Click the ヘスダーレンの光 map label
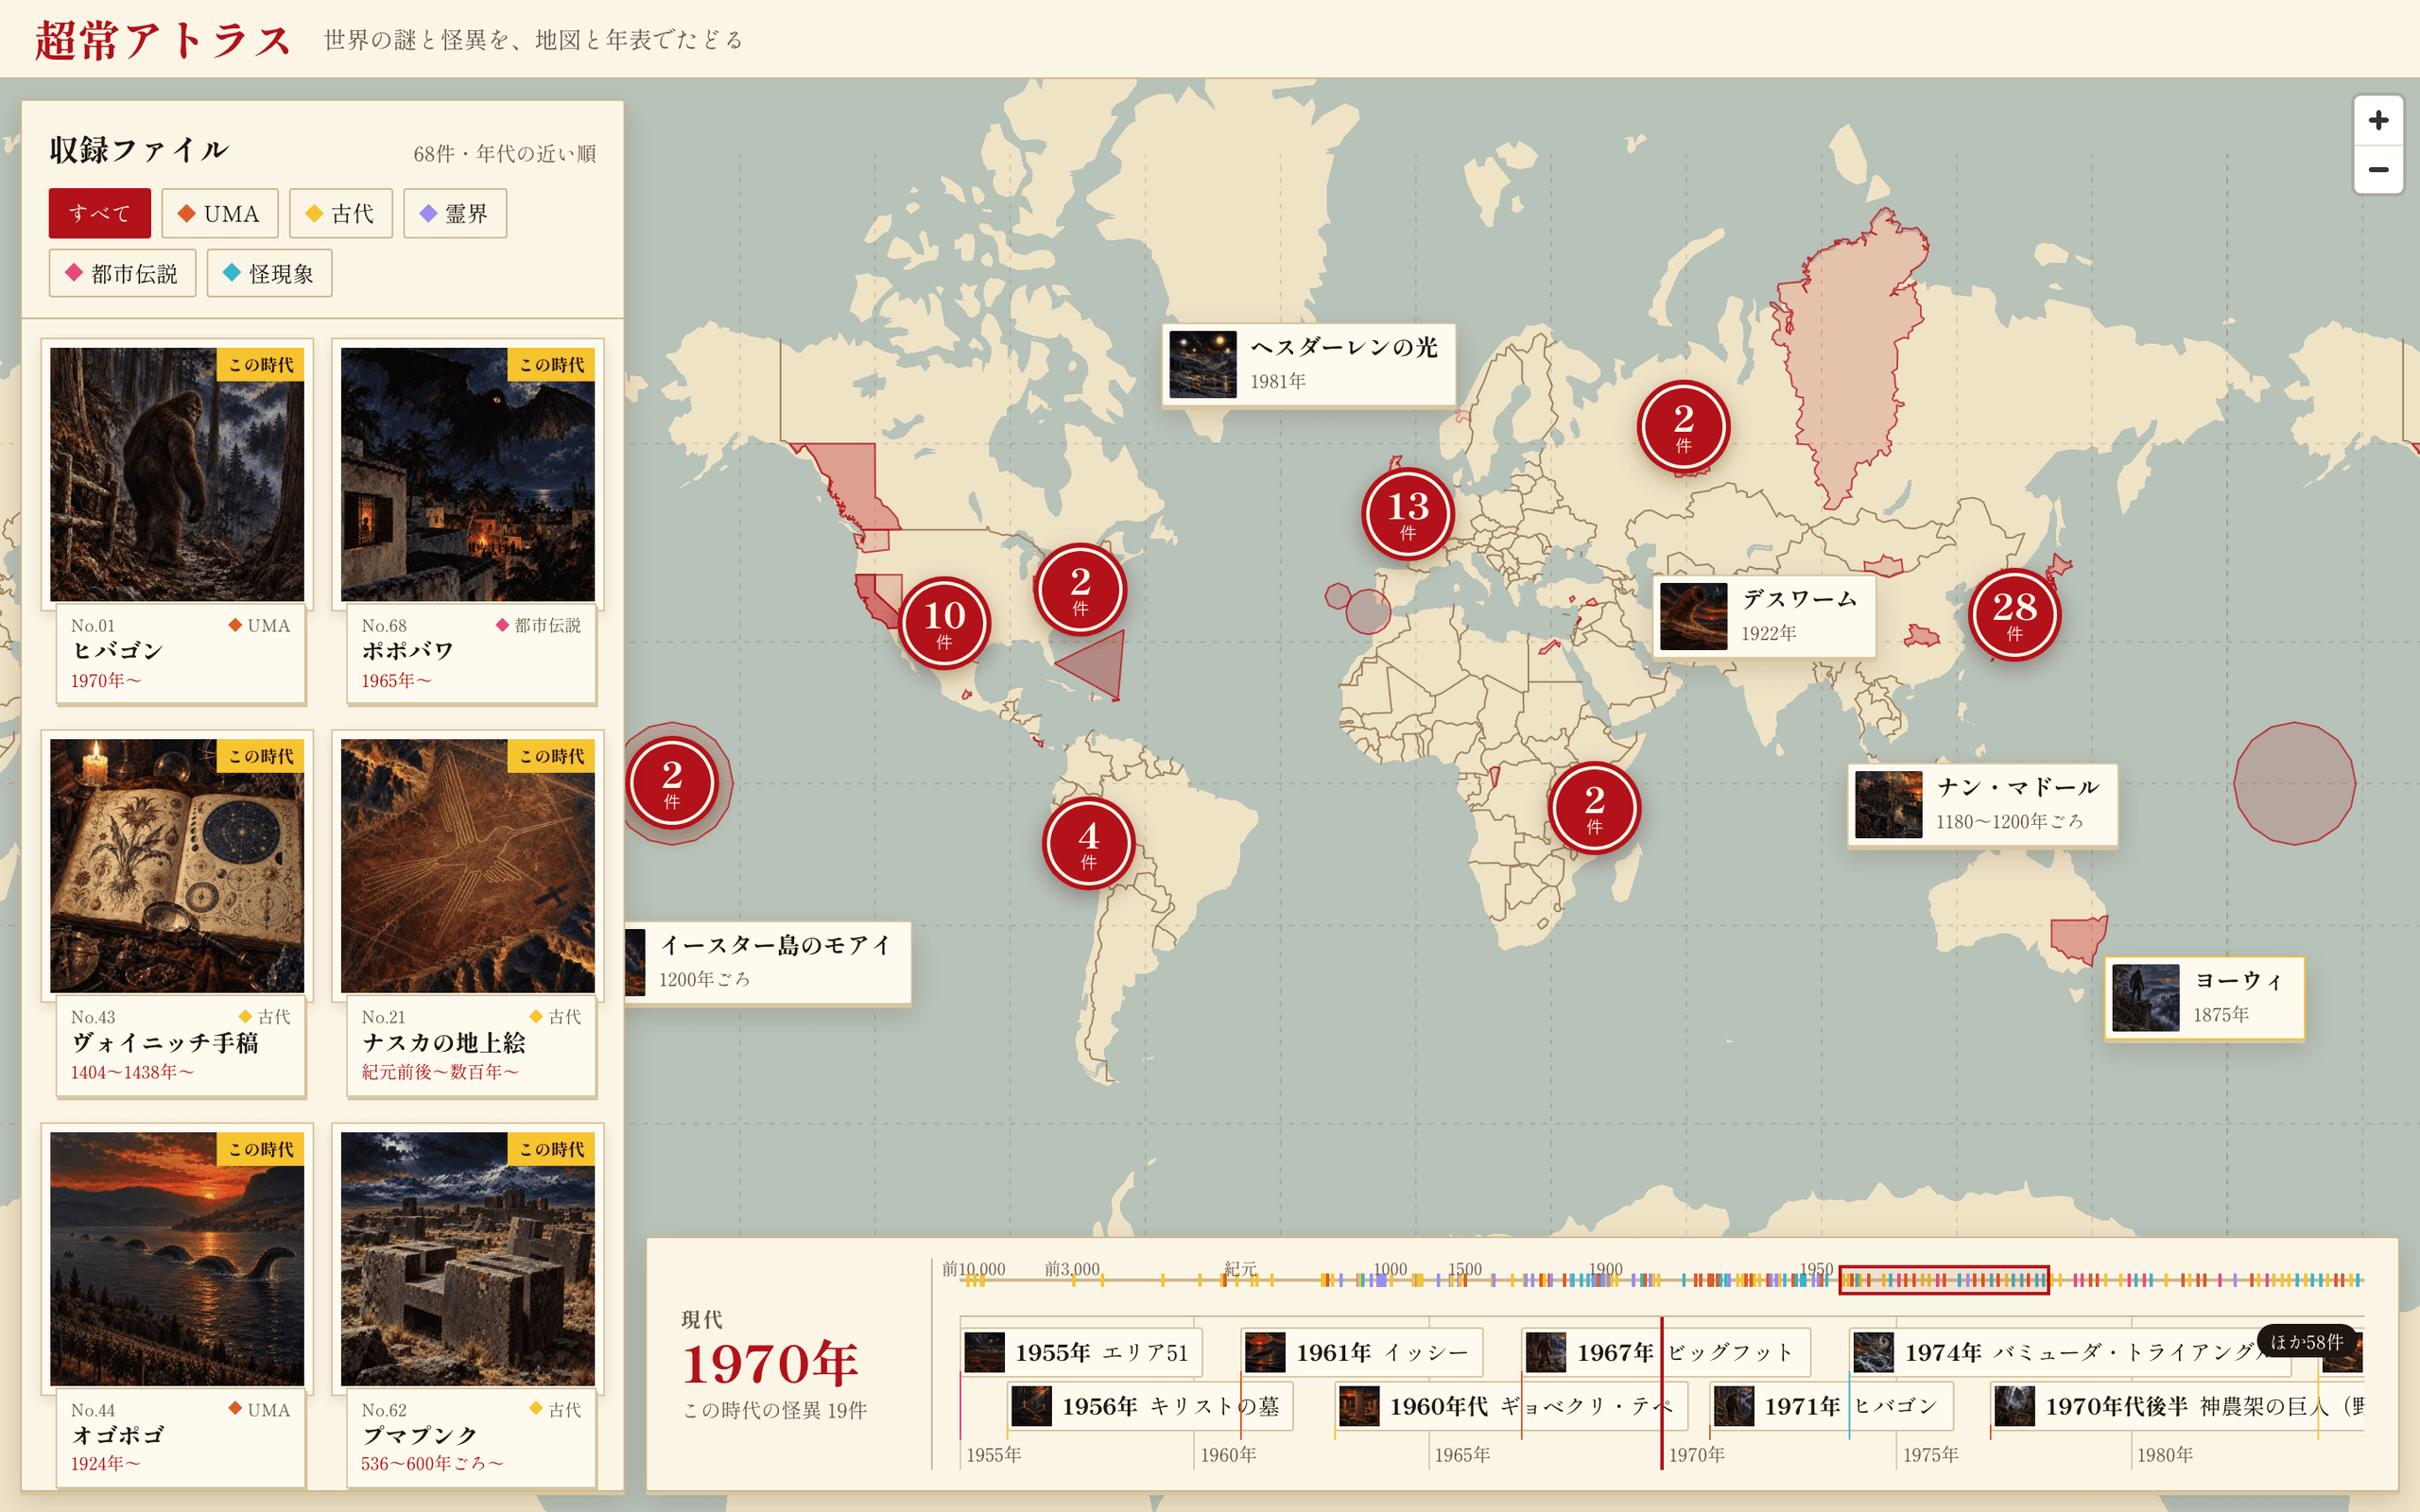Screen dimensions: 2420x1512 tap(1308, 364)
